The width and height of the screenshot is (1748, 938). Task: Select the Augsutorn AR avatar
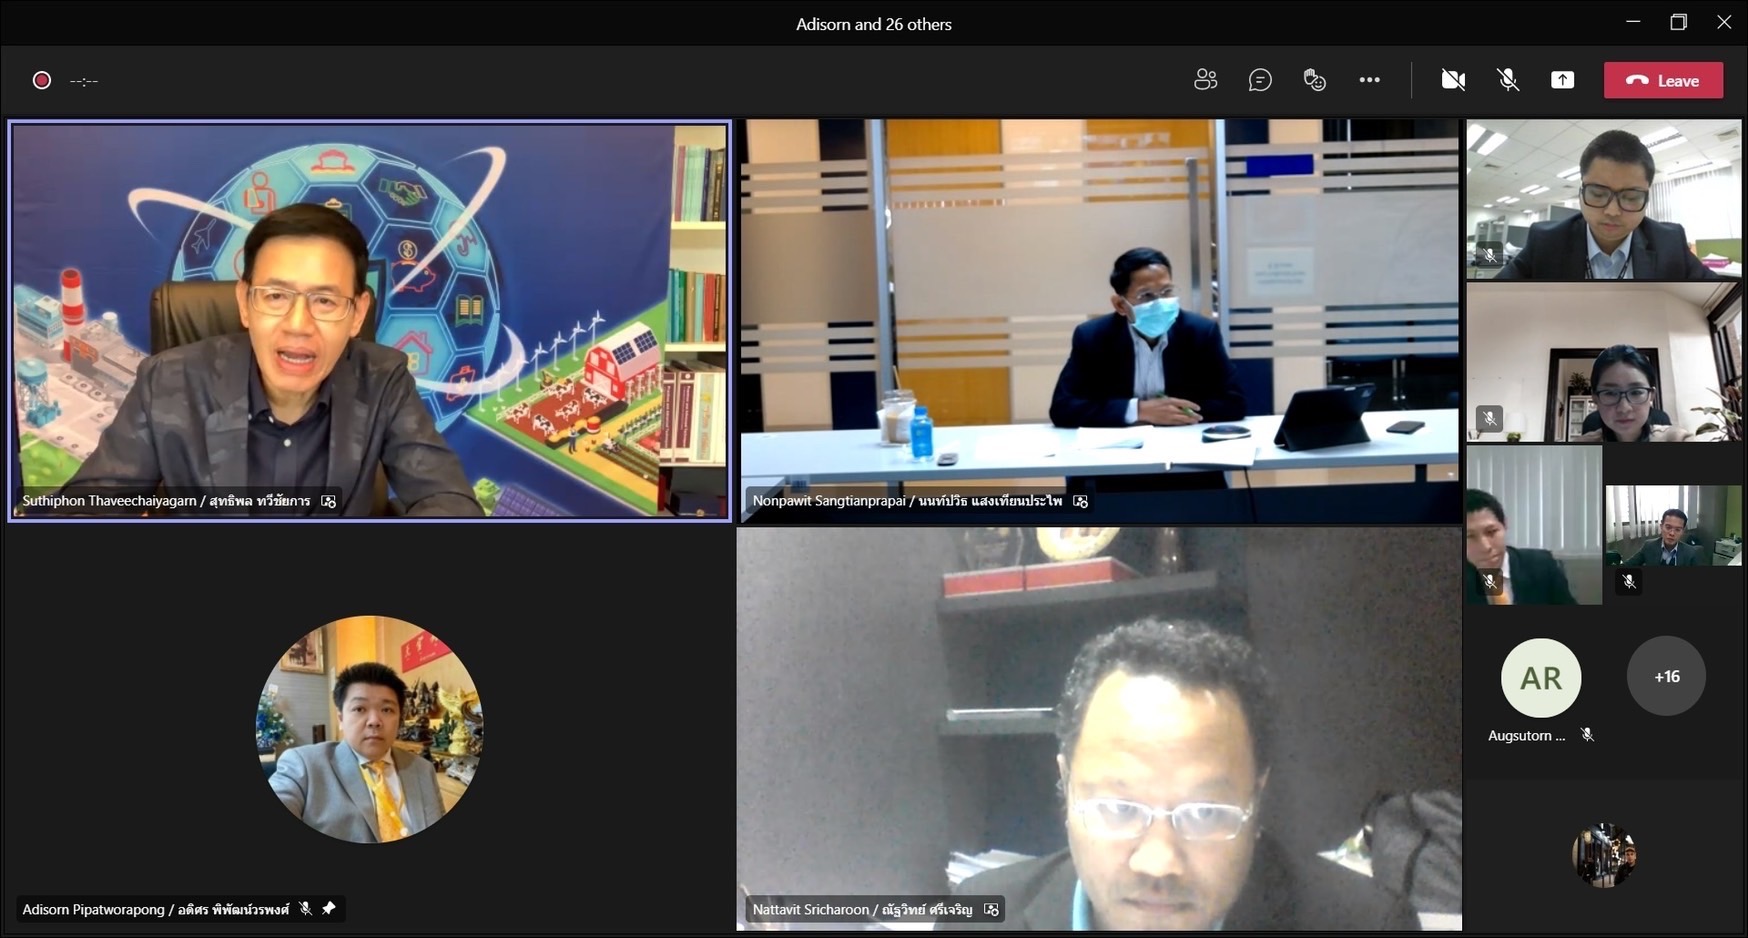click(x=1540, y=678)
